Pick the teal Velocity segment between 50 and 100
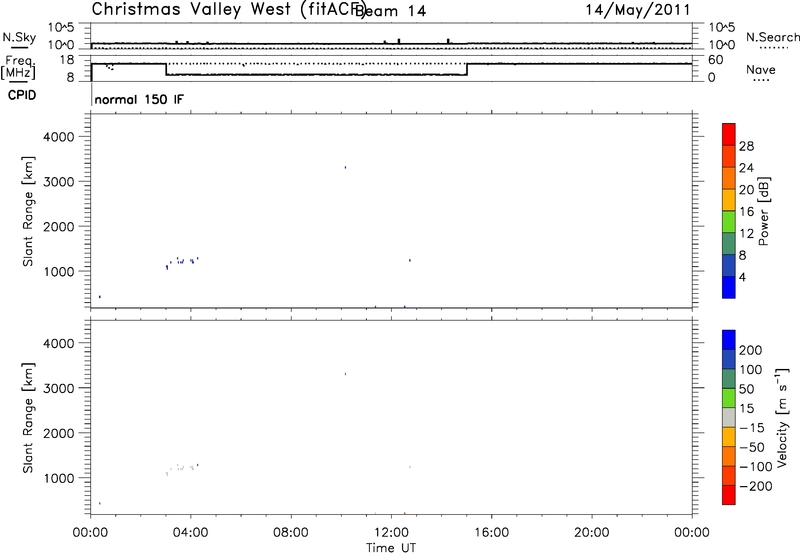The height and width of the screenshot is (554, 800). point(729,379)
